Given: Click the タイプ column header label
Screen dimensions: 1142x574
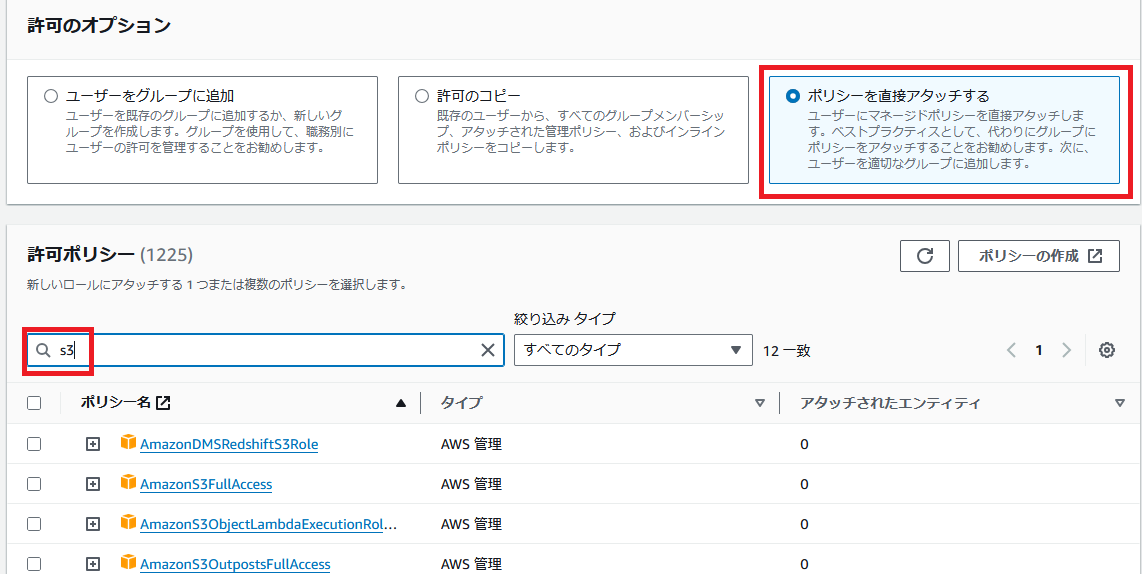Looking at the screenshot, I should click(x=461, y=403).
